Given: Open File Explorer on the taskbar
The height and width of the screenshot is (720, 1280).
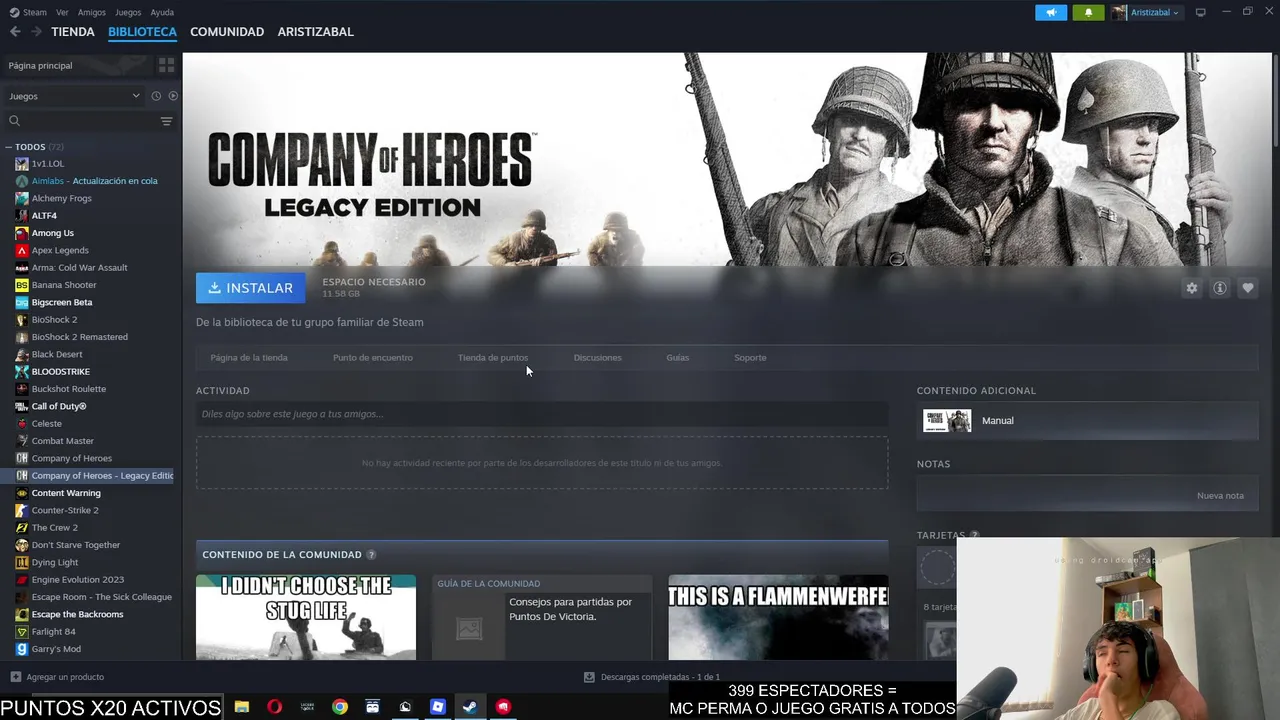Looking at the screenshot, I should (x=242, y=707).
